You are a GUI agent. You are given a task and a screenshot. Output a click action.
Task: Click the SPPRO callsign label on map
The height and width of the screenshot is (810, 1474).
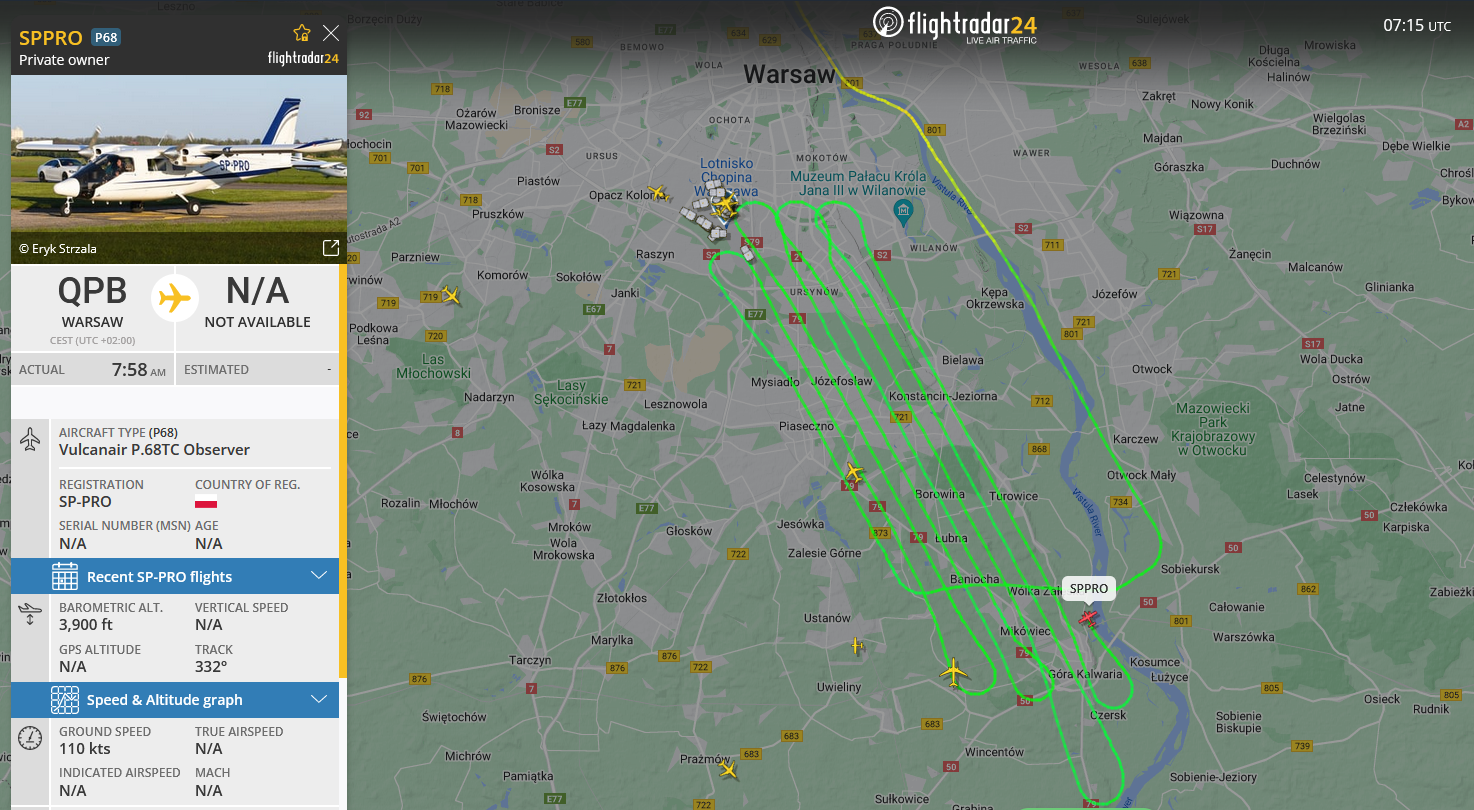[x=1089, y=589]
